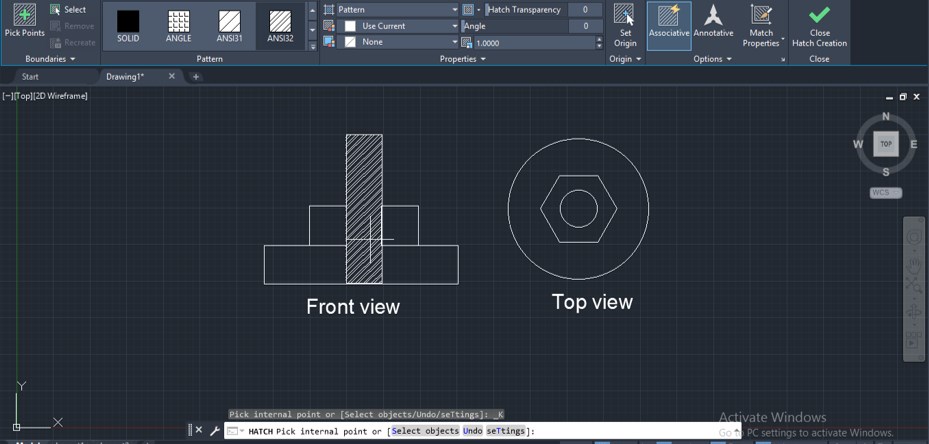Screen dimensions: 929x444
Task: Toggle the Annotative hatch option
Action: 713,23
